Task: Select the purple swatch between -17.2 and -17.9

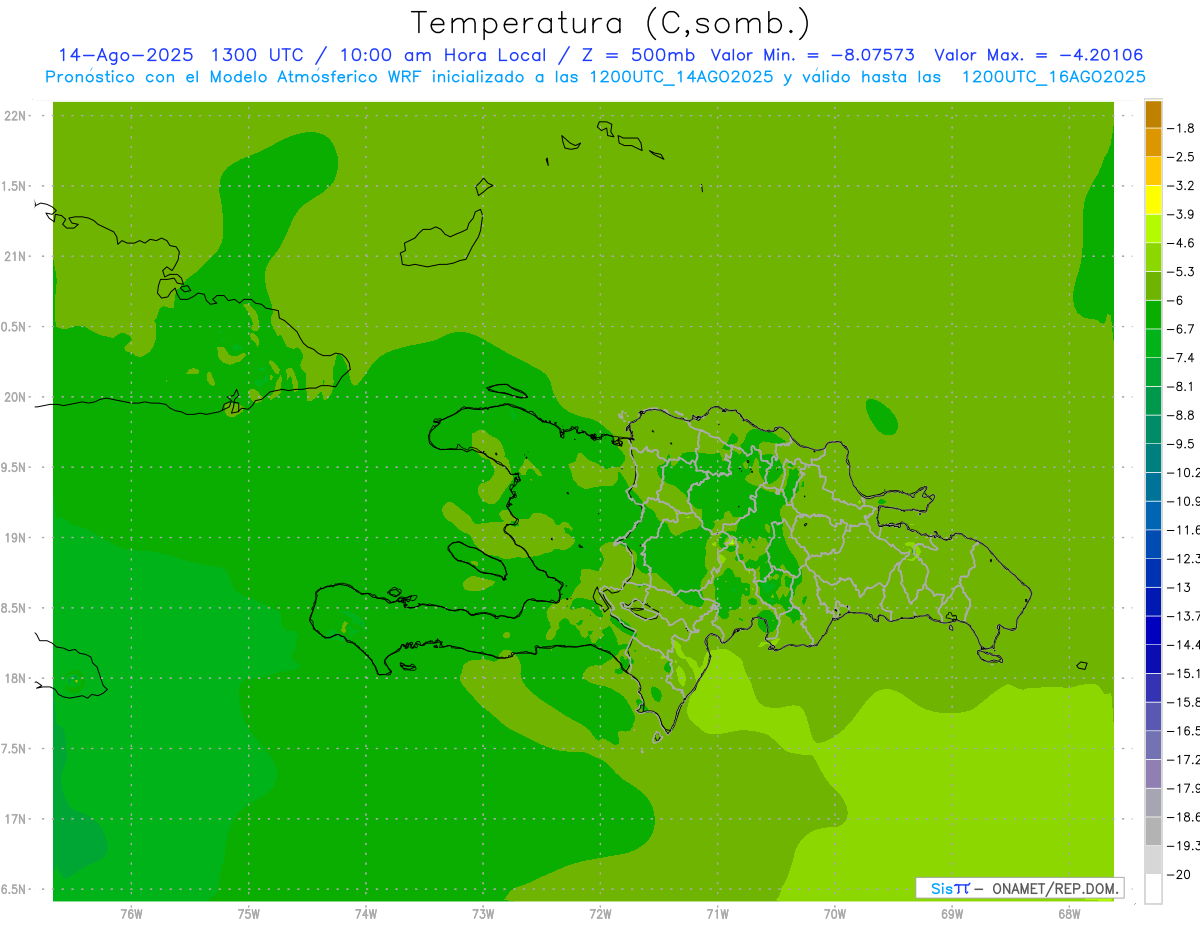Action: coord(1153,774)
